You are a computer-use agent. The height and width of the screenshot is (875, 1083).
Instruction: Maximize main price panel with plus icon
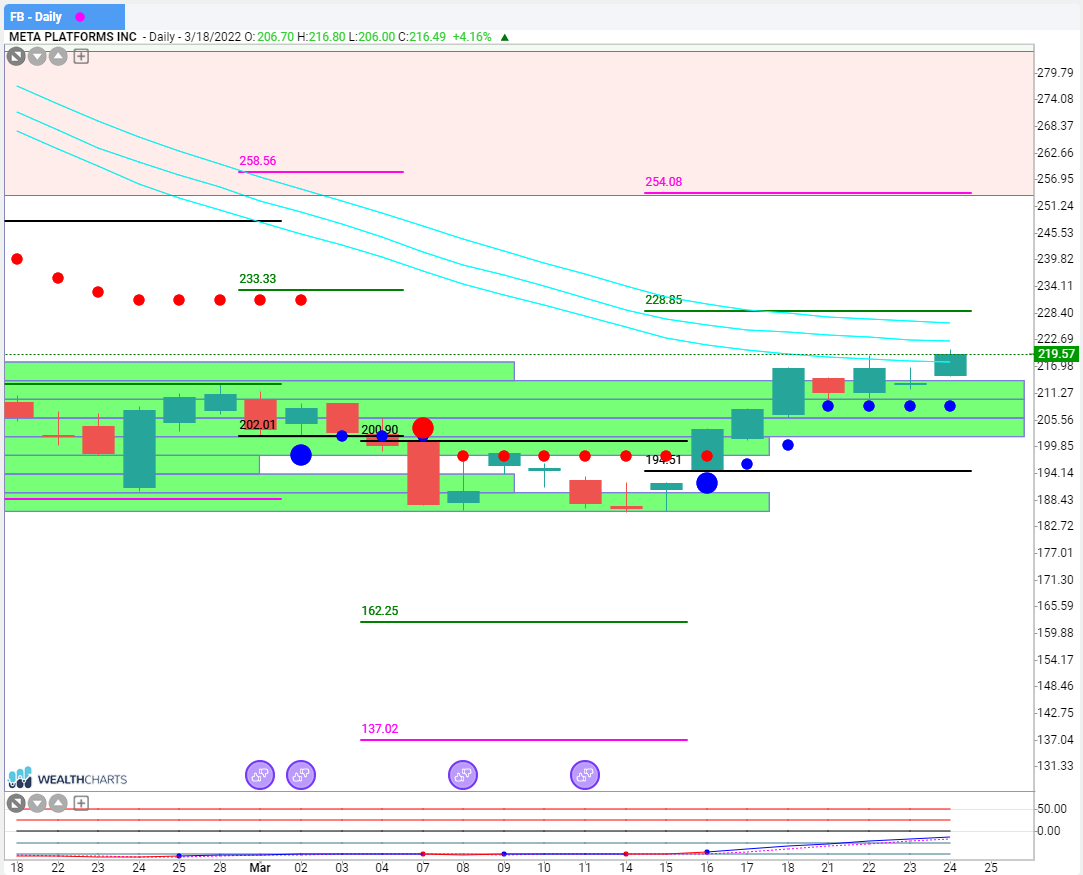coord(81,57)
